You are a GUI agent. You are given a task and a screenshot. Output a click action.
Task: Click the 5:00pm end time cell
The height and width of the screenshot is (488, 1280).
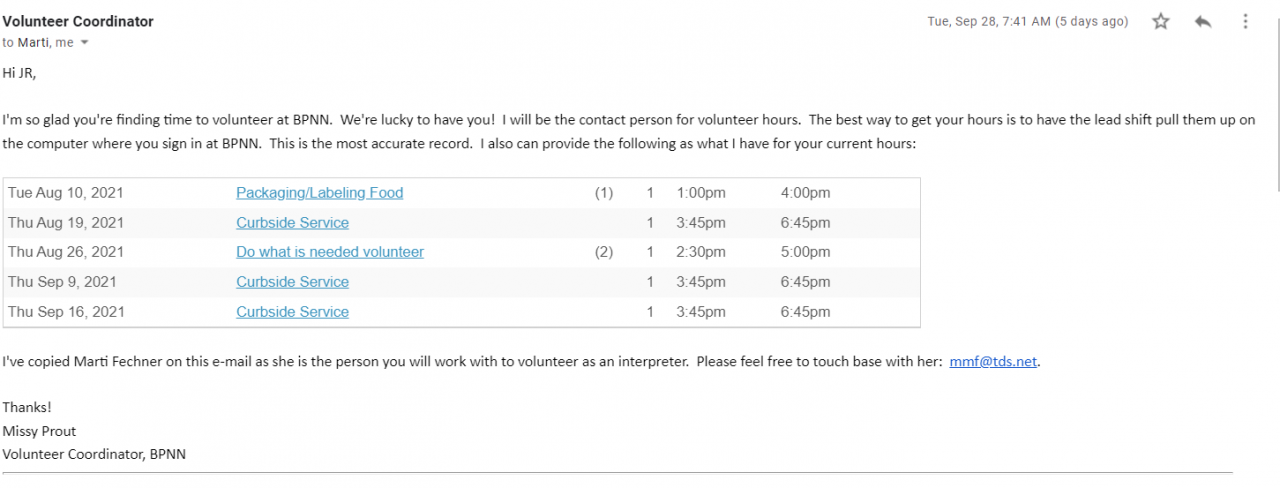pyautogui.click(x=805, y=252)
